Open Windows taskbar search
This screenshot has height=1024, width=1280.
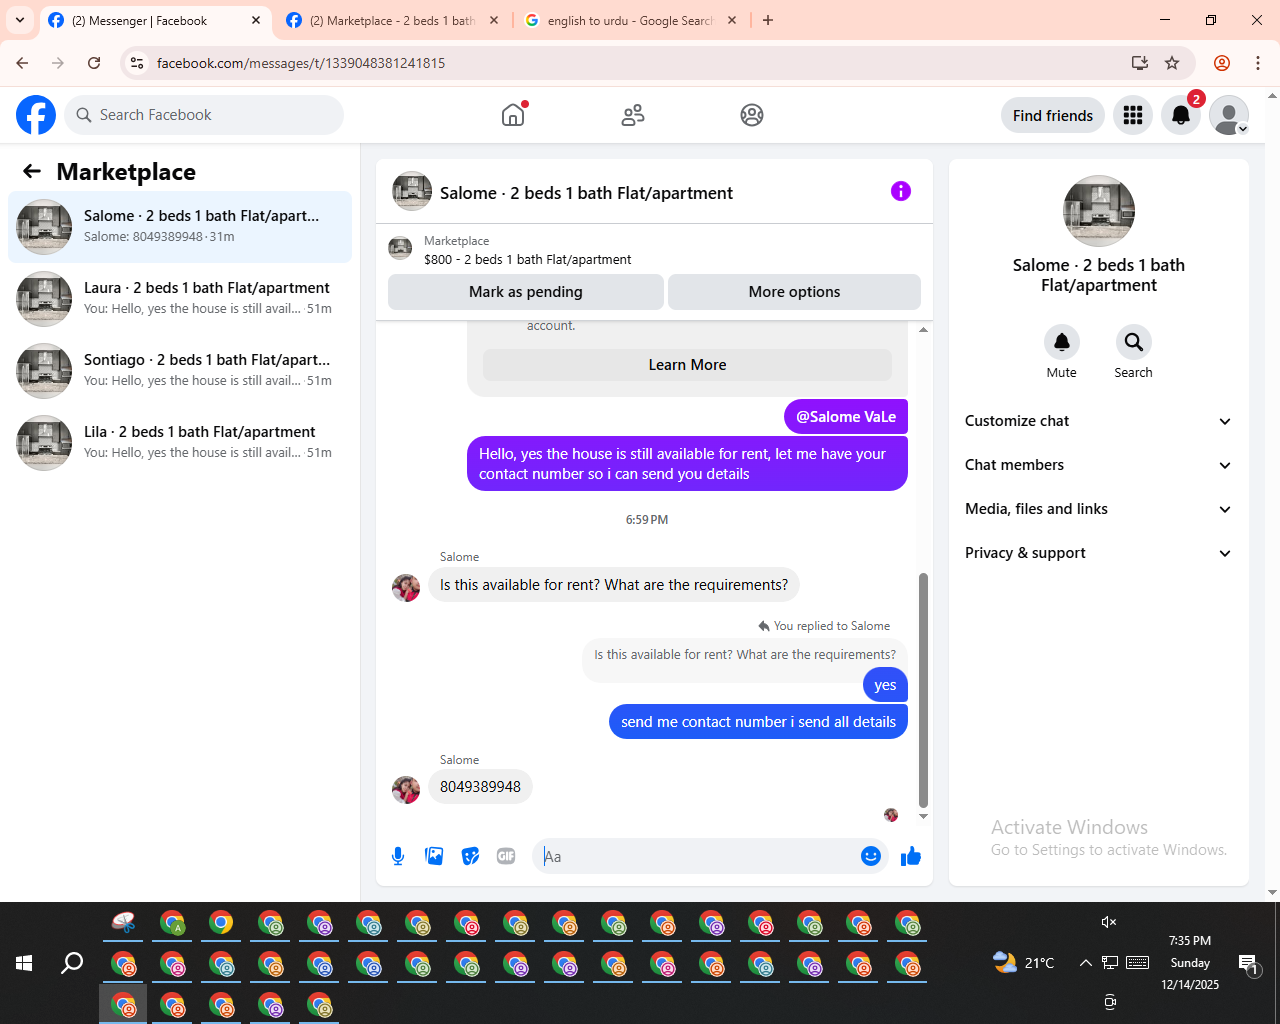pyautogui.click(x=72, y=963)
